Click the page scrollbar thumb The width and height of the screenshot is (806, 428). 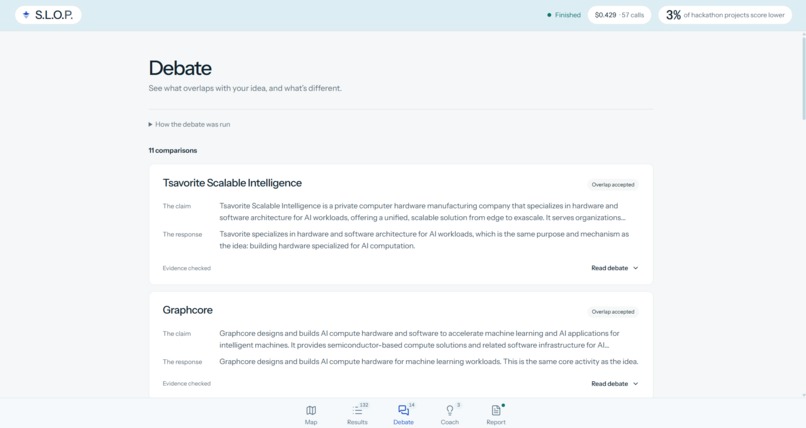(804, 77)
